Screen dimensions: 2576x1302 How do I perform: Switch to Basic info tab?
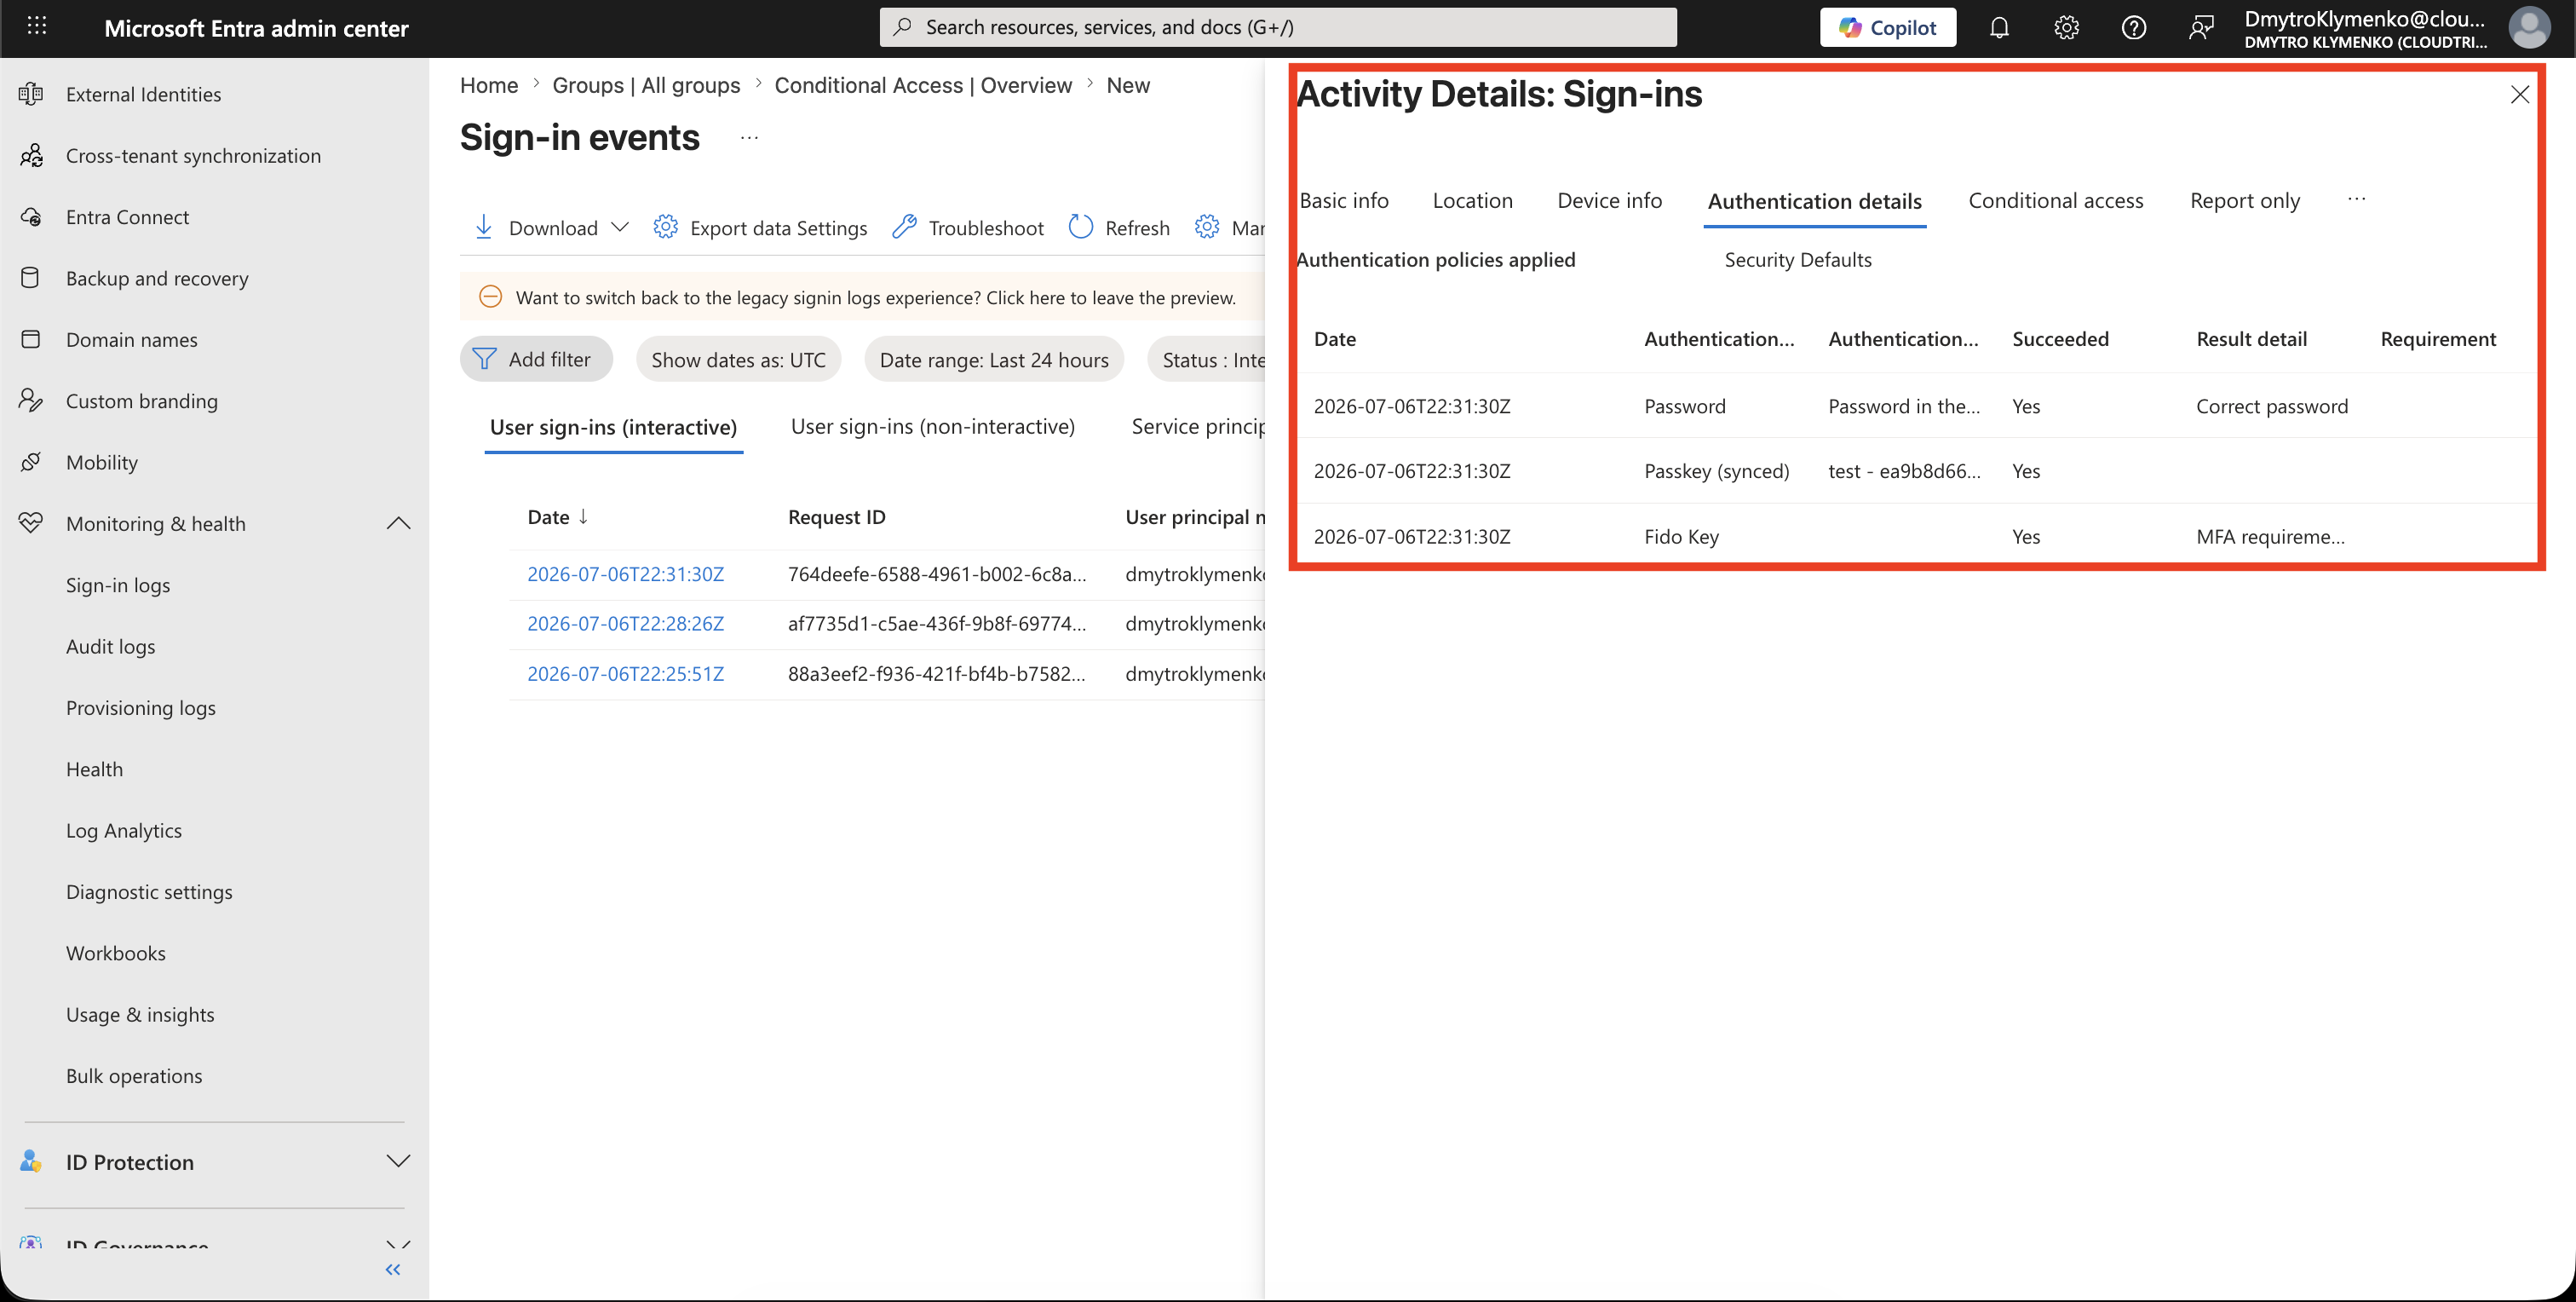click(1344, 200)
